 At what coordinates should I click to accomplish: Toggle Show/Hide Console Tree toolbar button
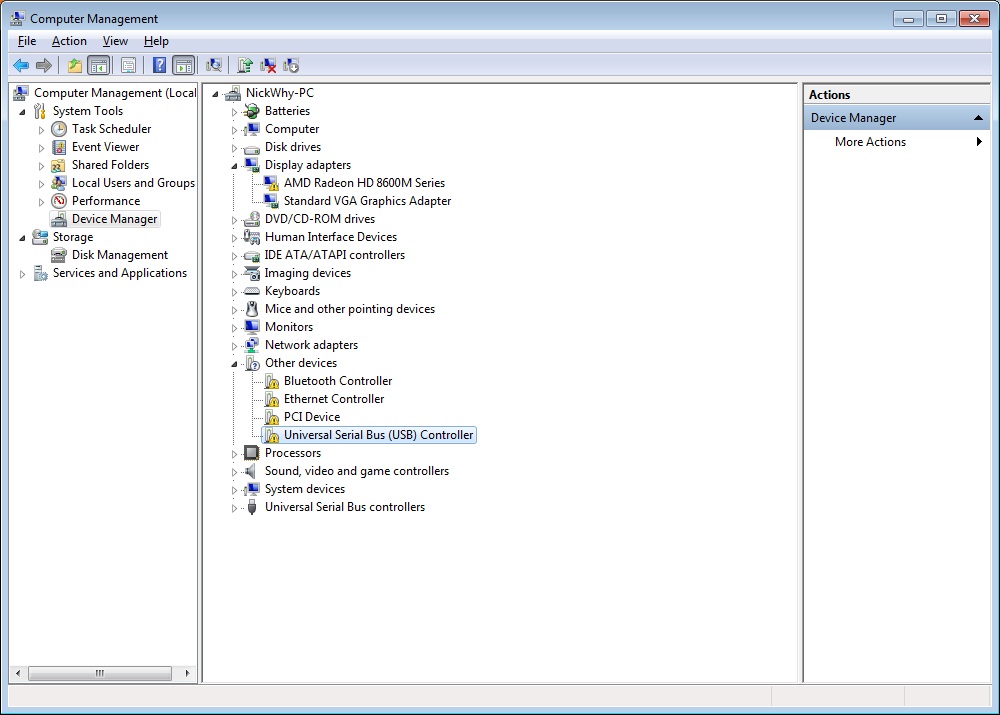pyautogui.click(x=98, y=66)
